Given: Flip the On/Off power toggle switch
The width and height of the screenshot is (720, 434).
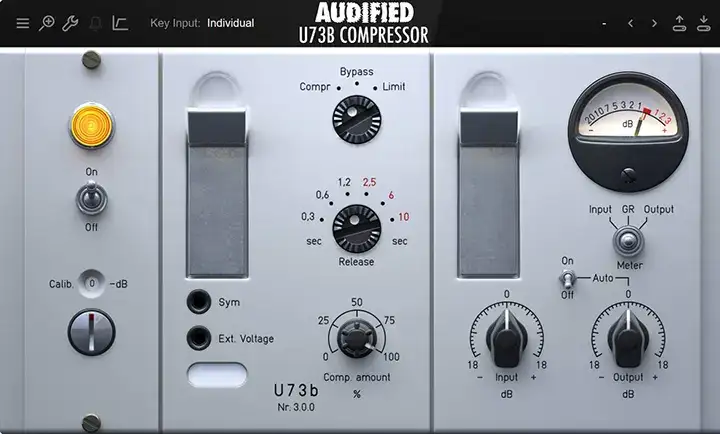Looking at the screenshot, I should tap(91, 198).
